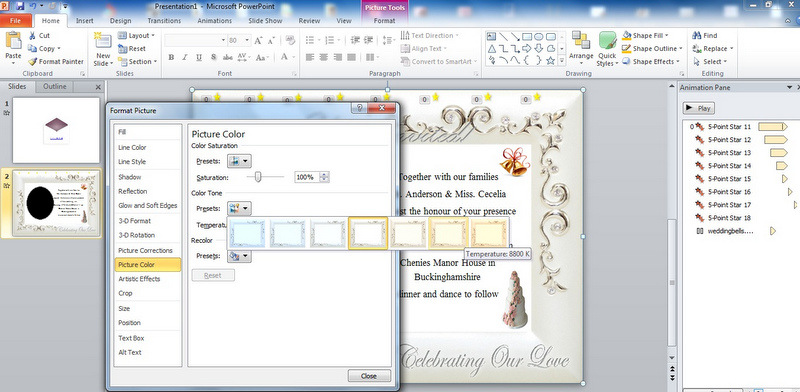Open the Quick Styles gallery
This screenshot has height=392, width=800.
click(607, 49)
